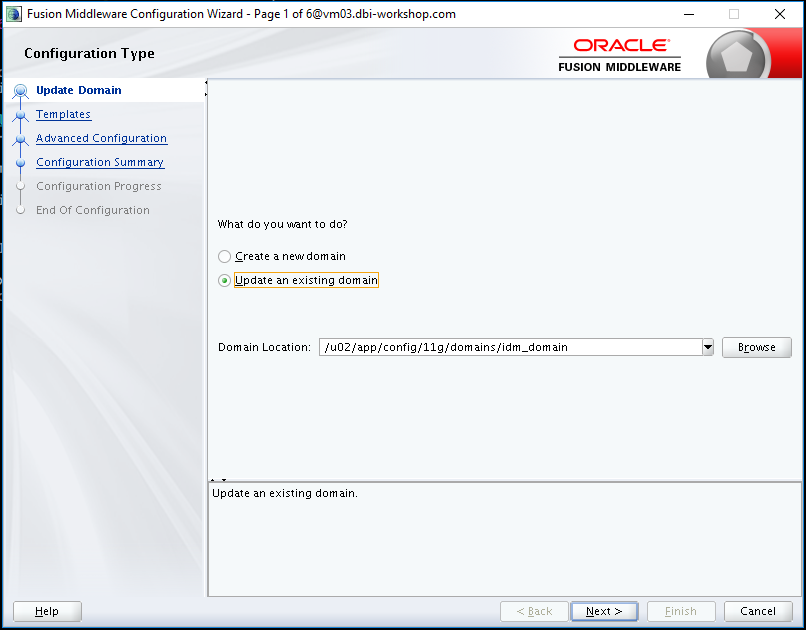Cancel the configuration wizard
Image resolution: width=806 pixels, height=630 pixels.
[x=758, y=611]
